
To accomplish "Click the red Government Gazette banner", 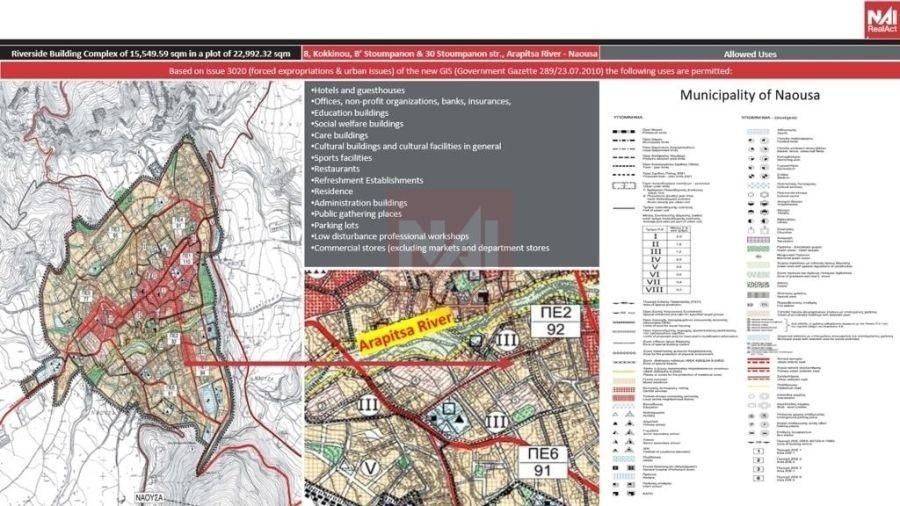I will click(x=450, y=71).
